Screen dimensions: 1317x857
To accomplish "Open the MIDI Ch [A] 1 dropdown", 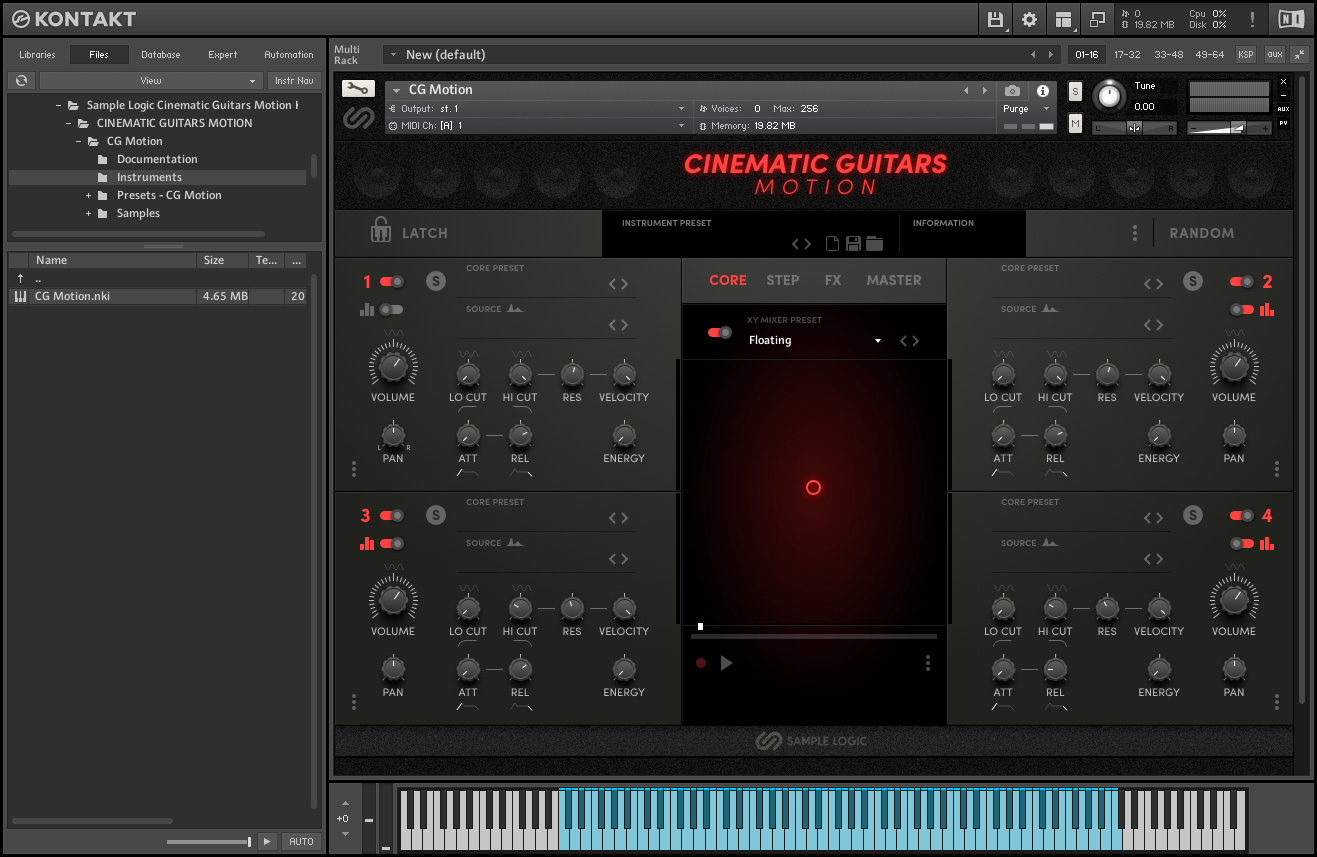I will tap(537, 126).
